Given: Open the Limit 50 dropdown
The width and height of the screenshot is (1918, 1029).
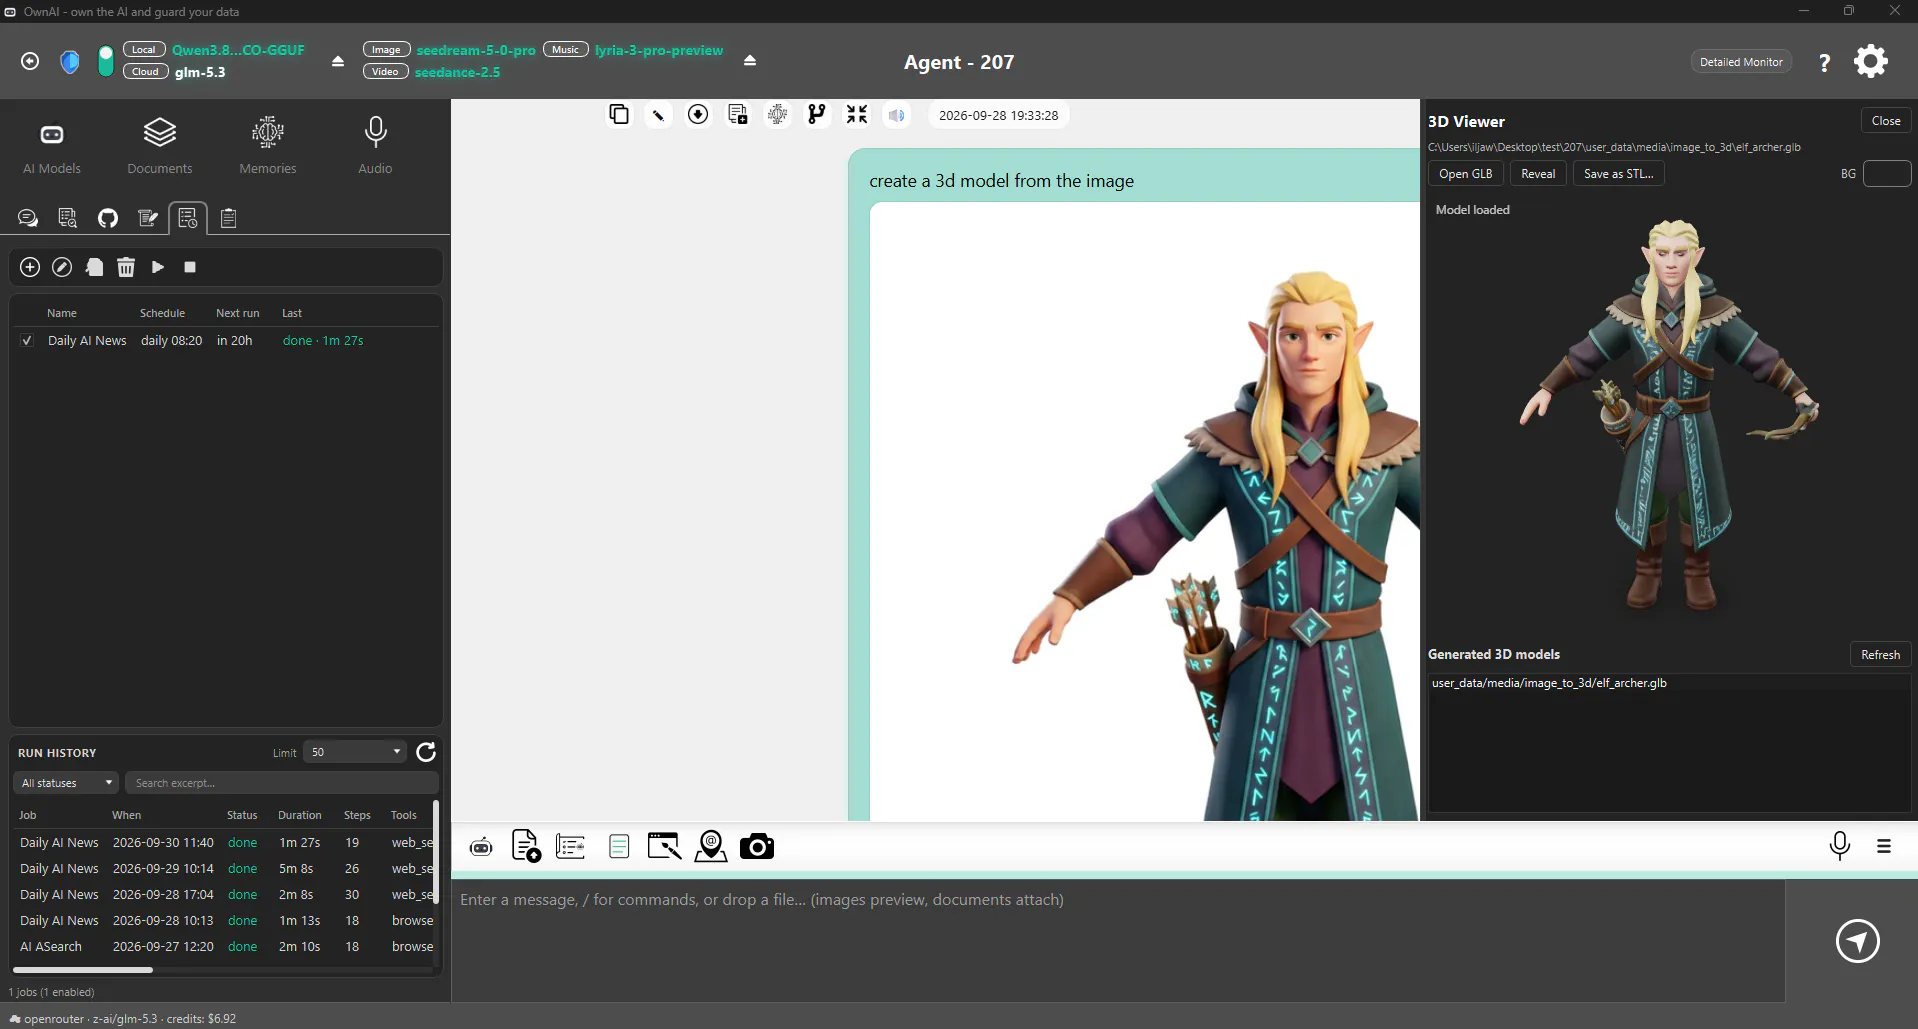Looking at the screenshot, I should click(x=355, y=752).
